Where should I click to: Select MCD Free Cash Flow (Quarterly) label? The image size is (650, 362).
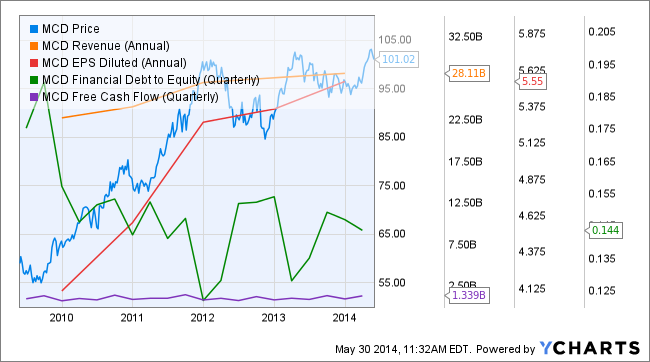click(x=130, y=97)
